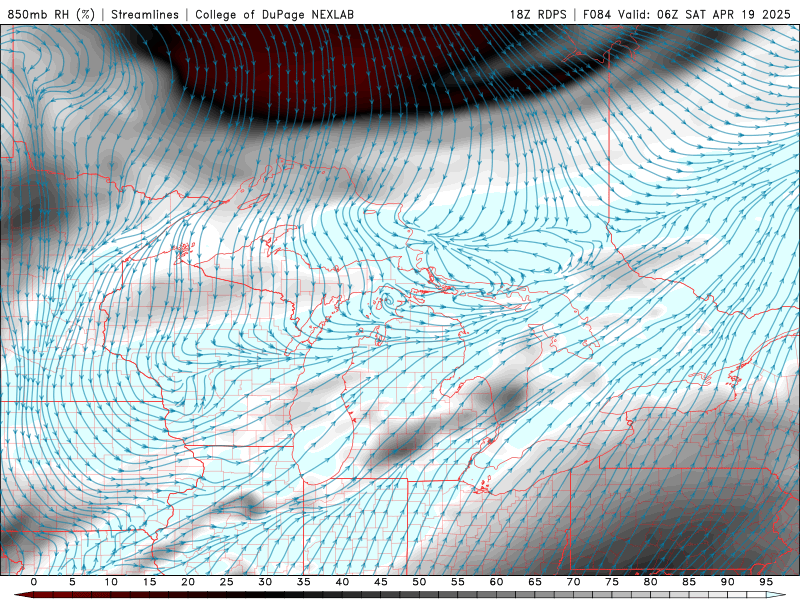Screen dimensions: 800x600
Task: Click the '90' value on the colorbar scale
Action: (728, 582)
